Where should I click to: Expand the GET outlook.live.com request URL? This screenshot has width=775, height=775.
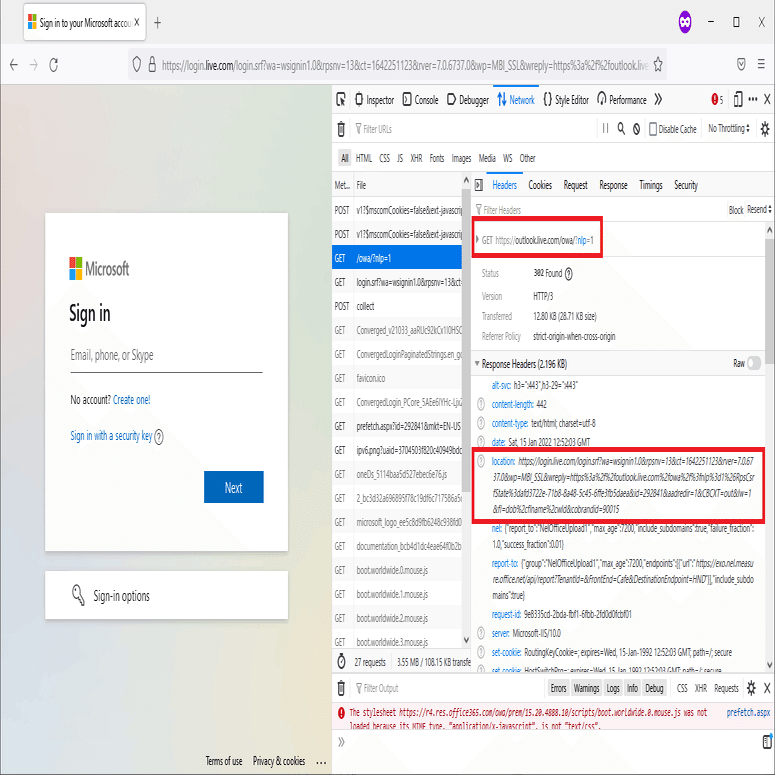pos(478,240)
